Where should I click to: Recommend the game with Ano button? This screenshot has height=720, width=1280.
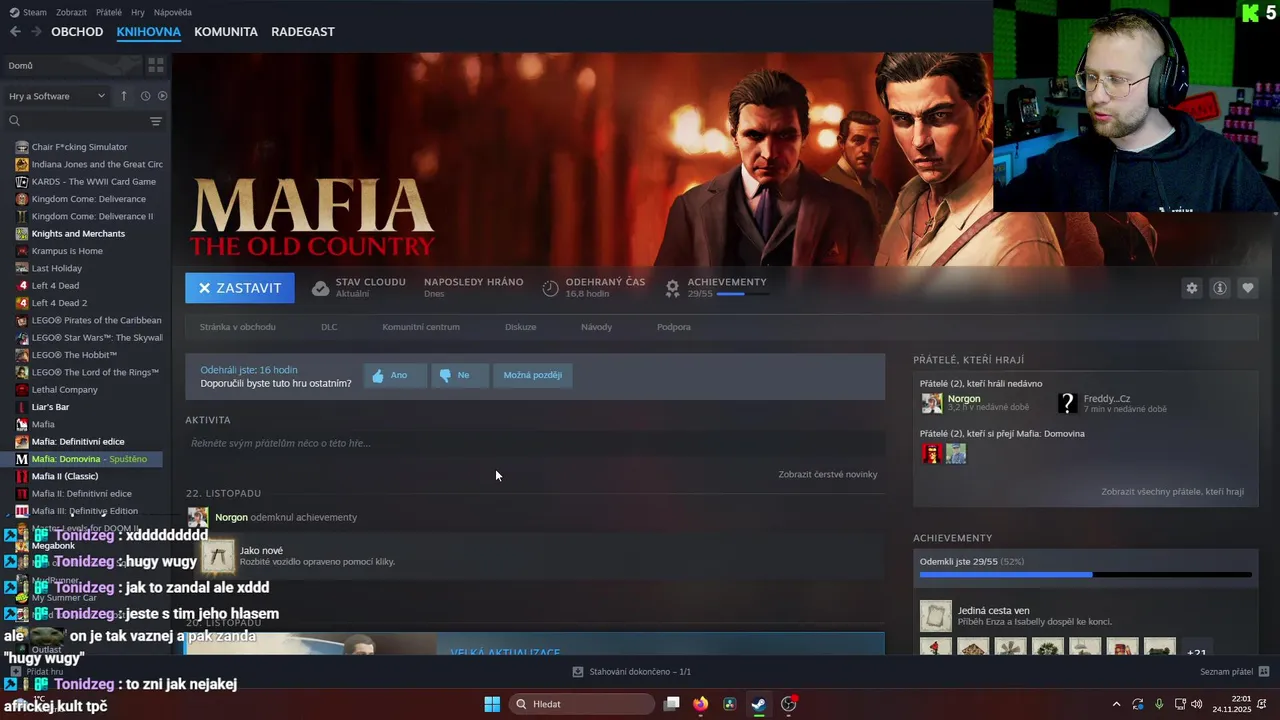click(395, 376)
